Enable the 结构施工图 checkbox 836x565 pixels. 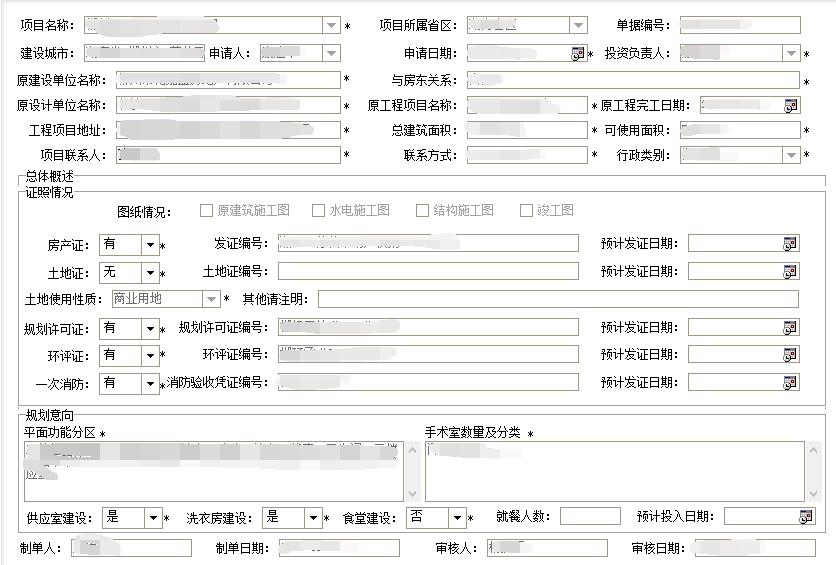point(423,211)
